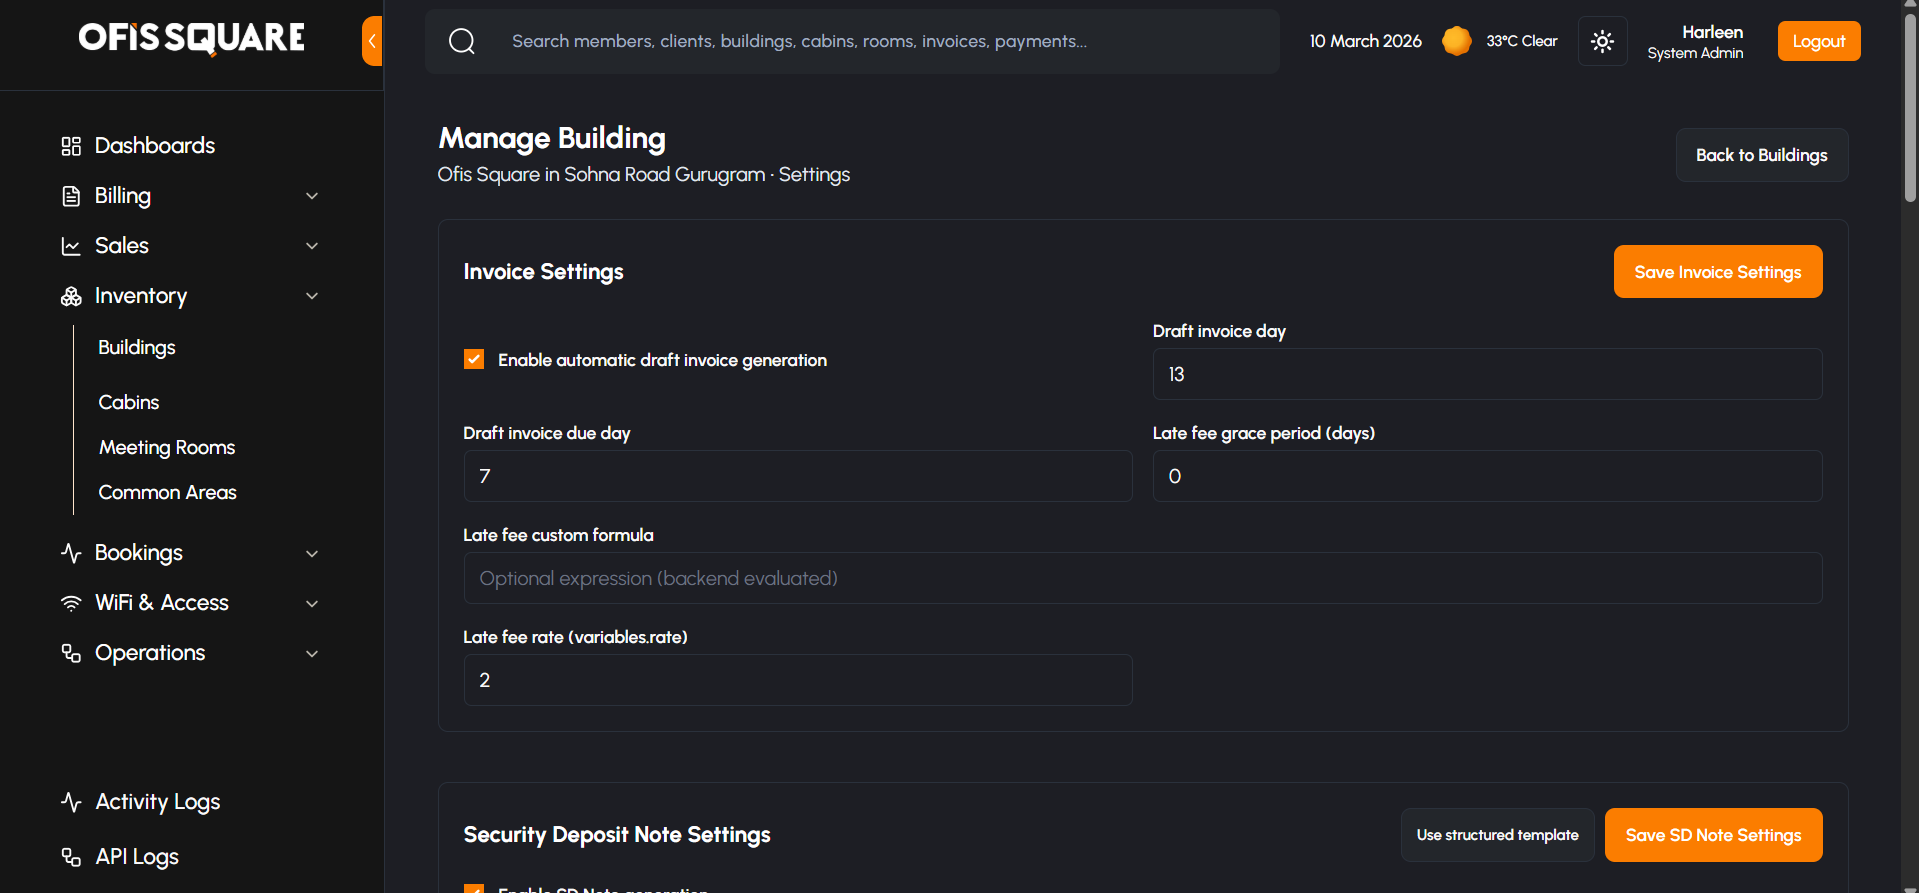
Task: Collapse the Inventory section chevron
Action: click(312, 296)
